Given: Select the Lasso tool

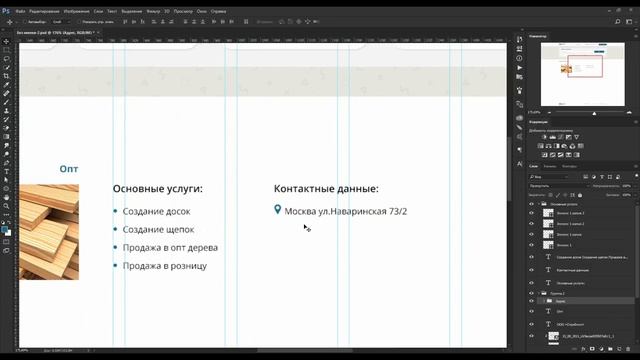Looking at the screenshot, I should coord(6,59).
